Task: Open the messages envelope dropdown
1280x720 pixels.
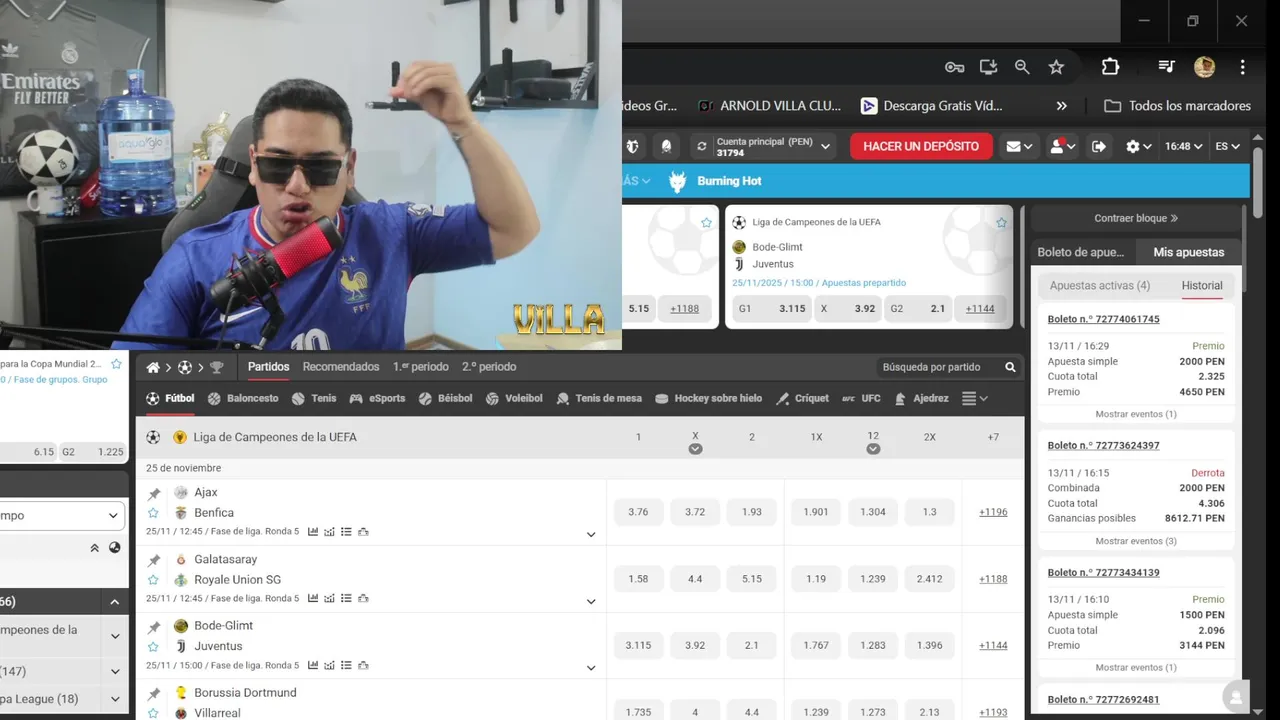Action: 1020,146
